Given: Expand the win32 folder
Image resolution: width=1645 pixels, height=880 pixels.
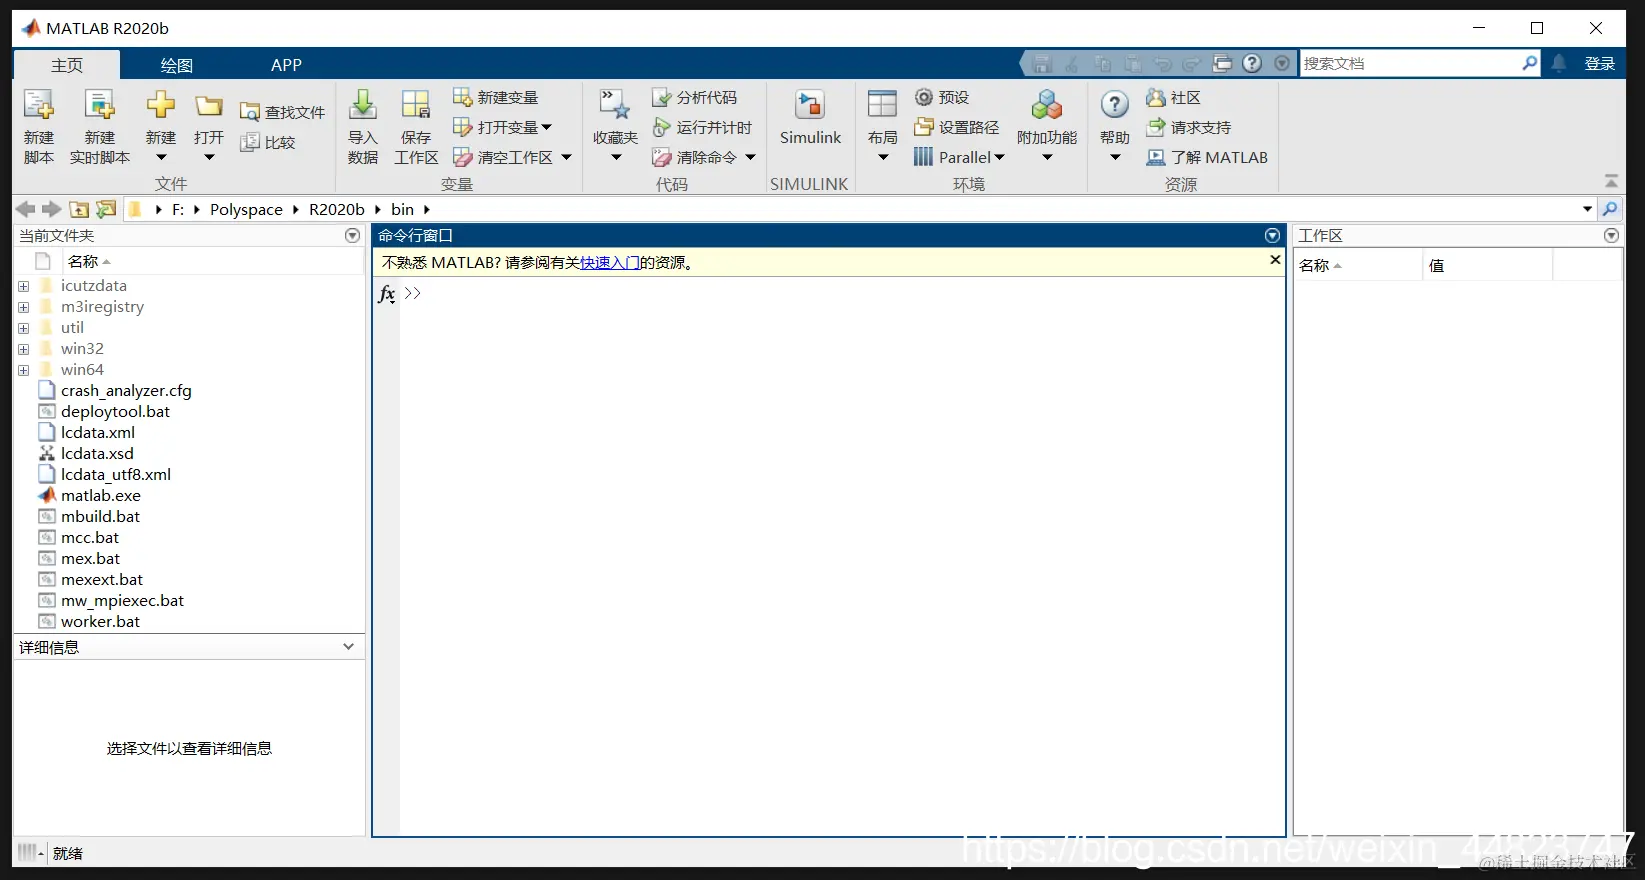Looking at the screenshot, I should coord(23,349).
